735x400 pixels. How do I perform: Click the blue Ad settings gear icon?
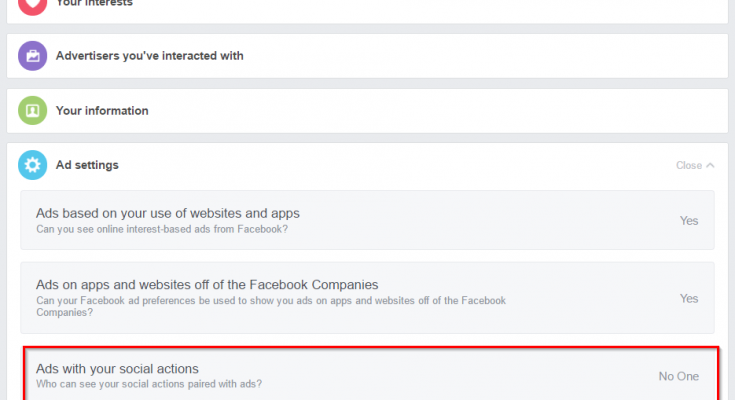tap(33, 165)
